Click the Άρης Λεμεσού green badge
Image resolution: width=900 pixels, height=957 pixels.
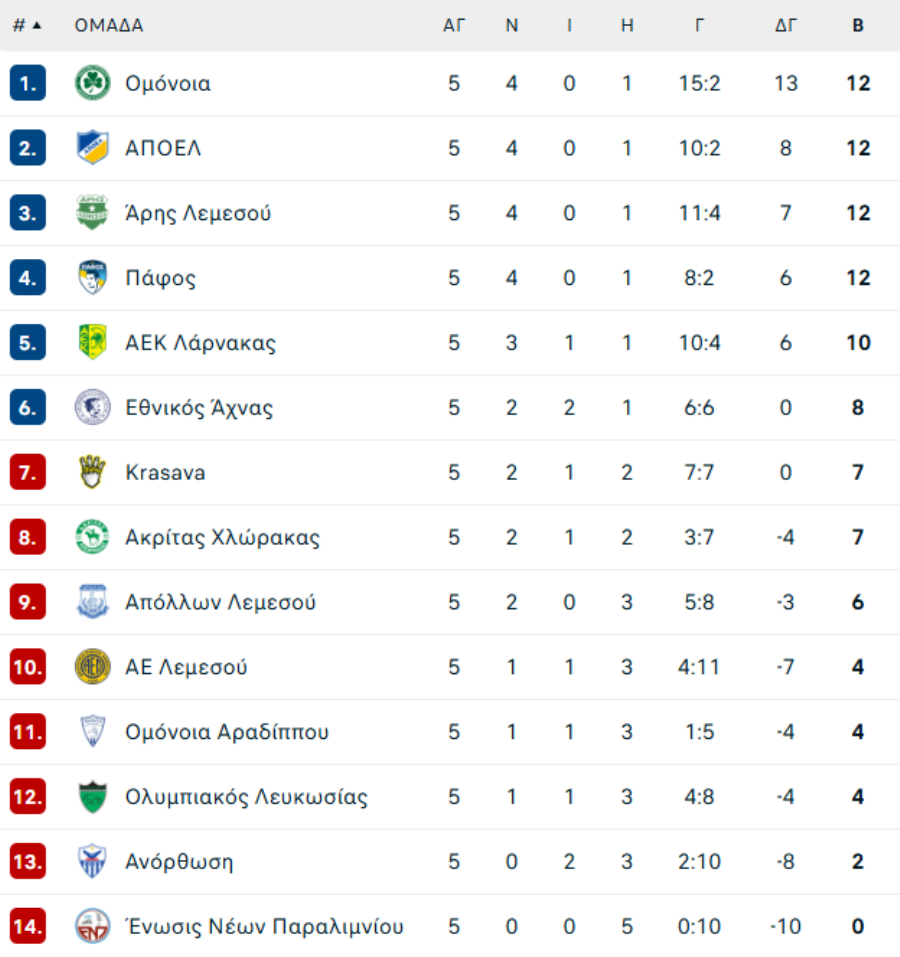coord(92,212)
